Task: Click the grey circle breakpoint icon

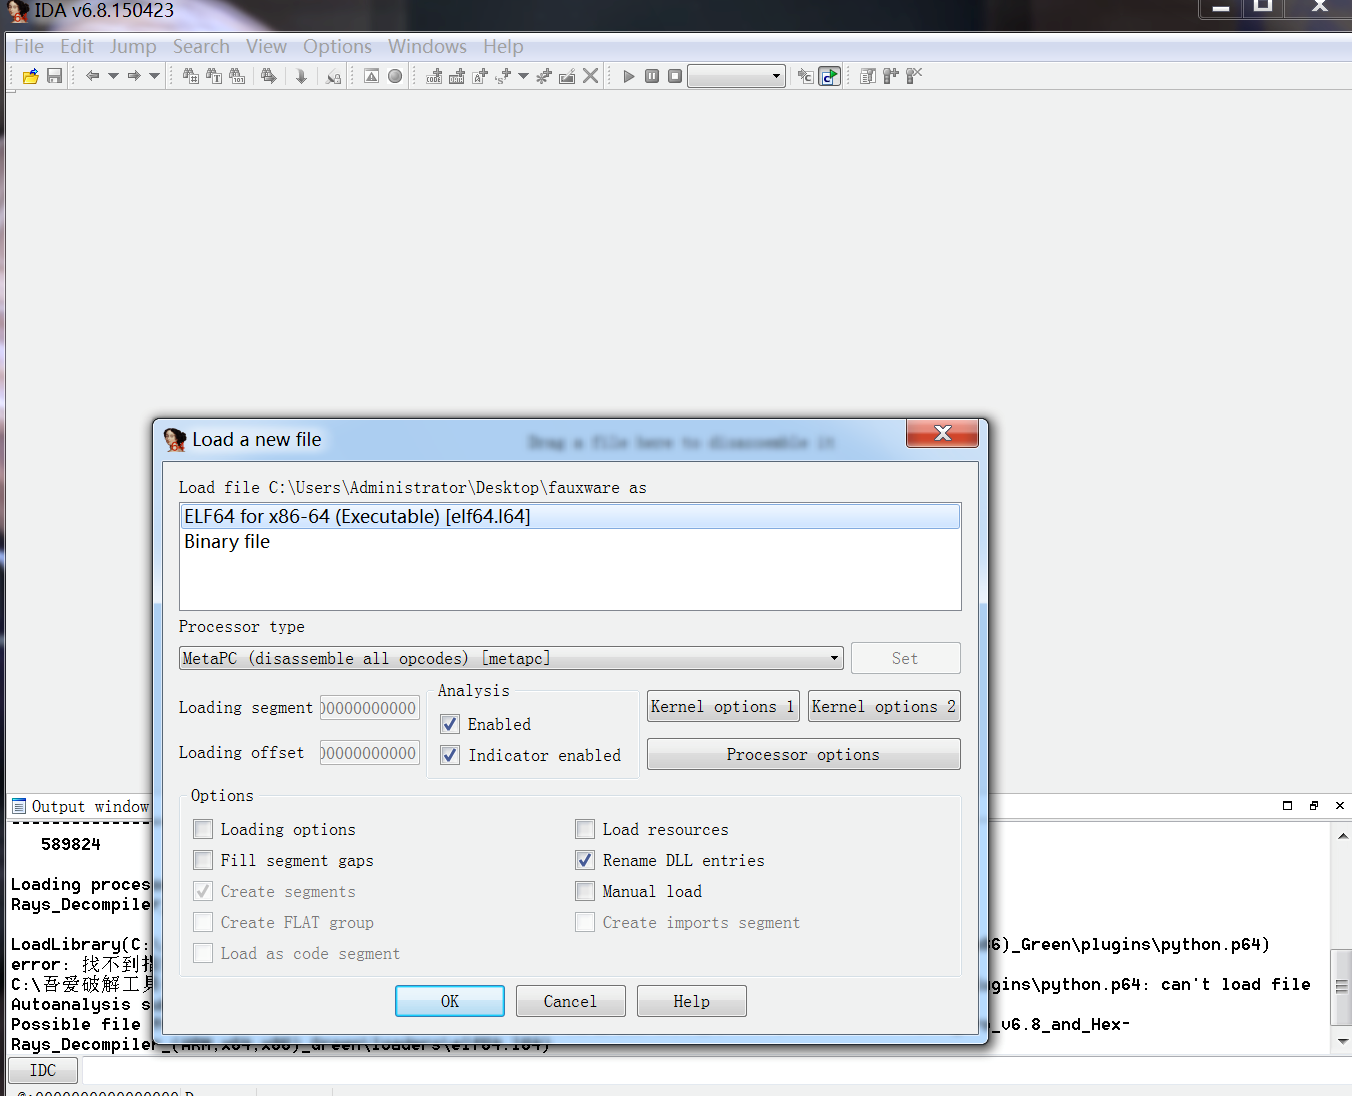Action: point(395,76)
